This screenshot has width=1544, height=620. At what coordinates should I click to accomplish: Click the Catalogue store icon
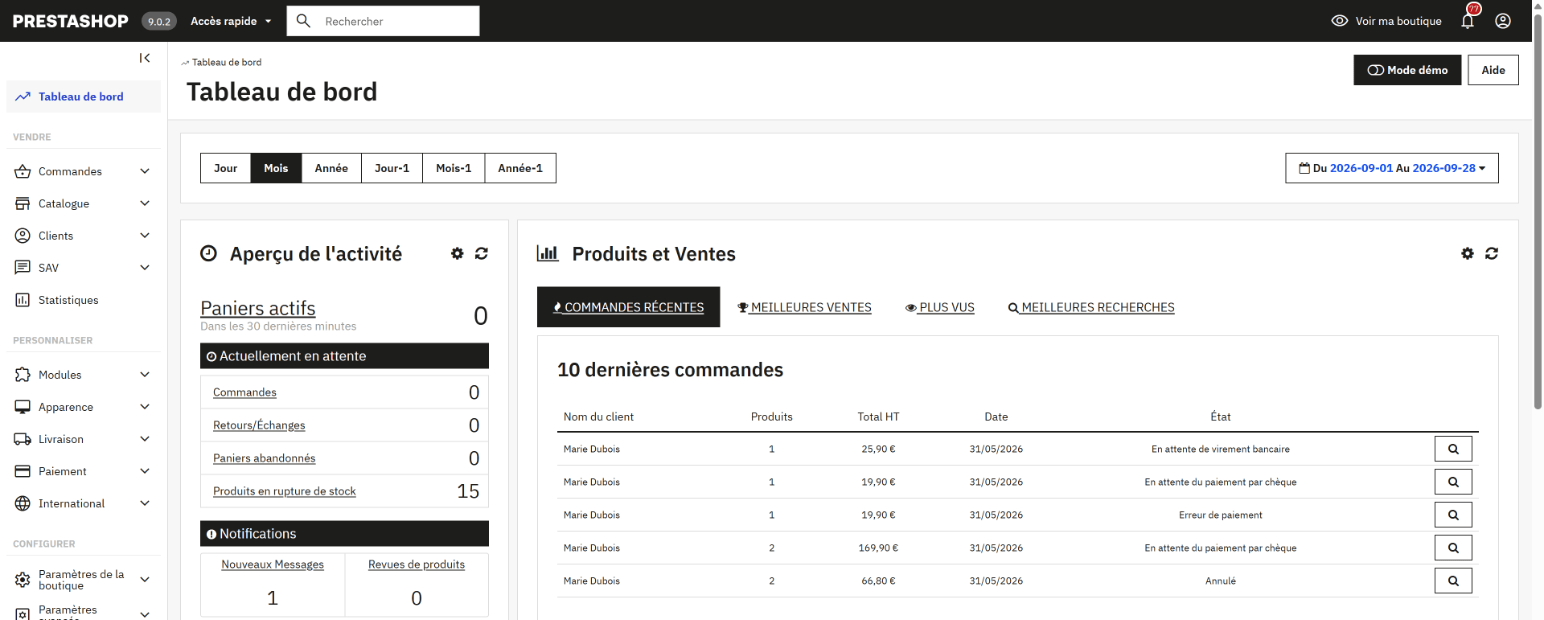pyautogui.click(x=22, y=204)
